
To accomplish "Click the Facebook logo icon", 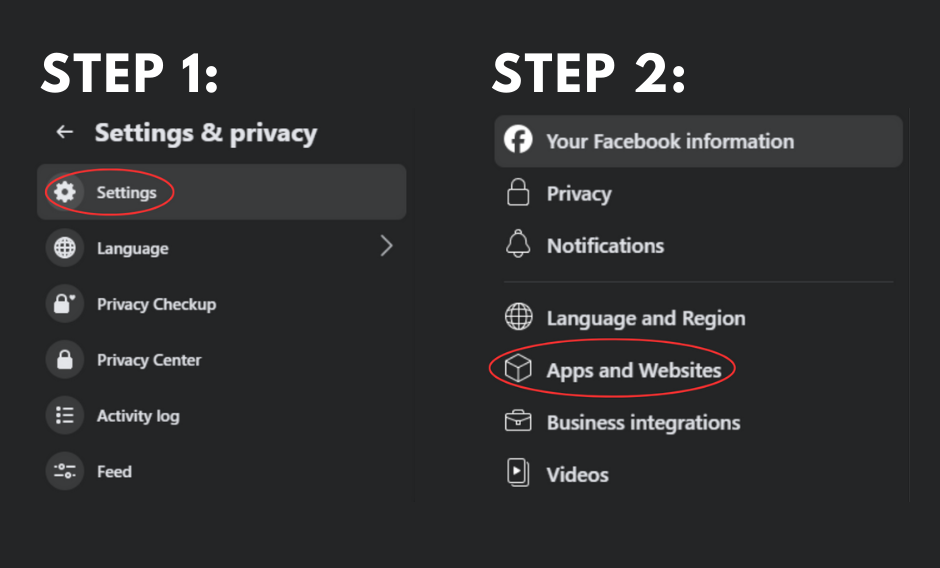I will tap(518, 141).
